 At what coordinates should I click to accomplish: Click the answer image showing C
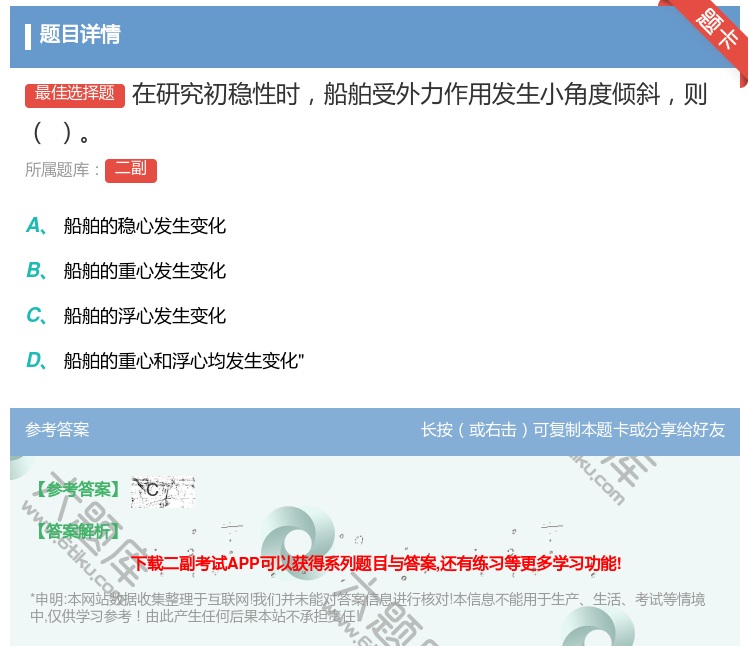tap(163, 492)
